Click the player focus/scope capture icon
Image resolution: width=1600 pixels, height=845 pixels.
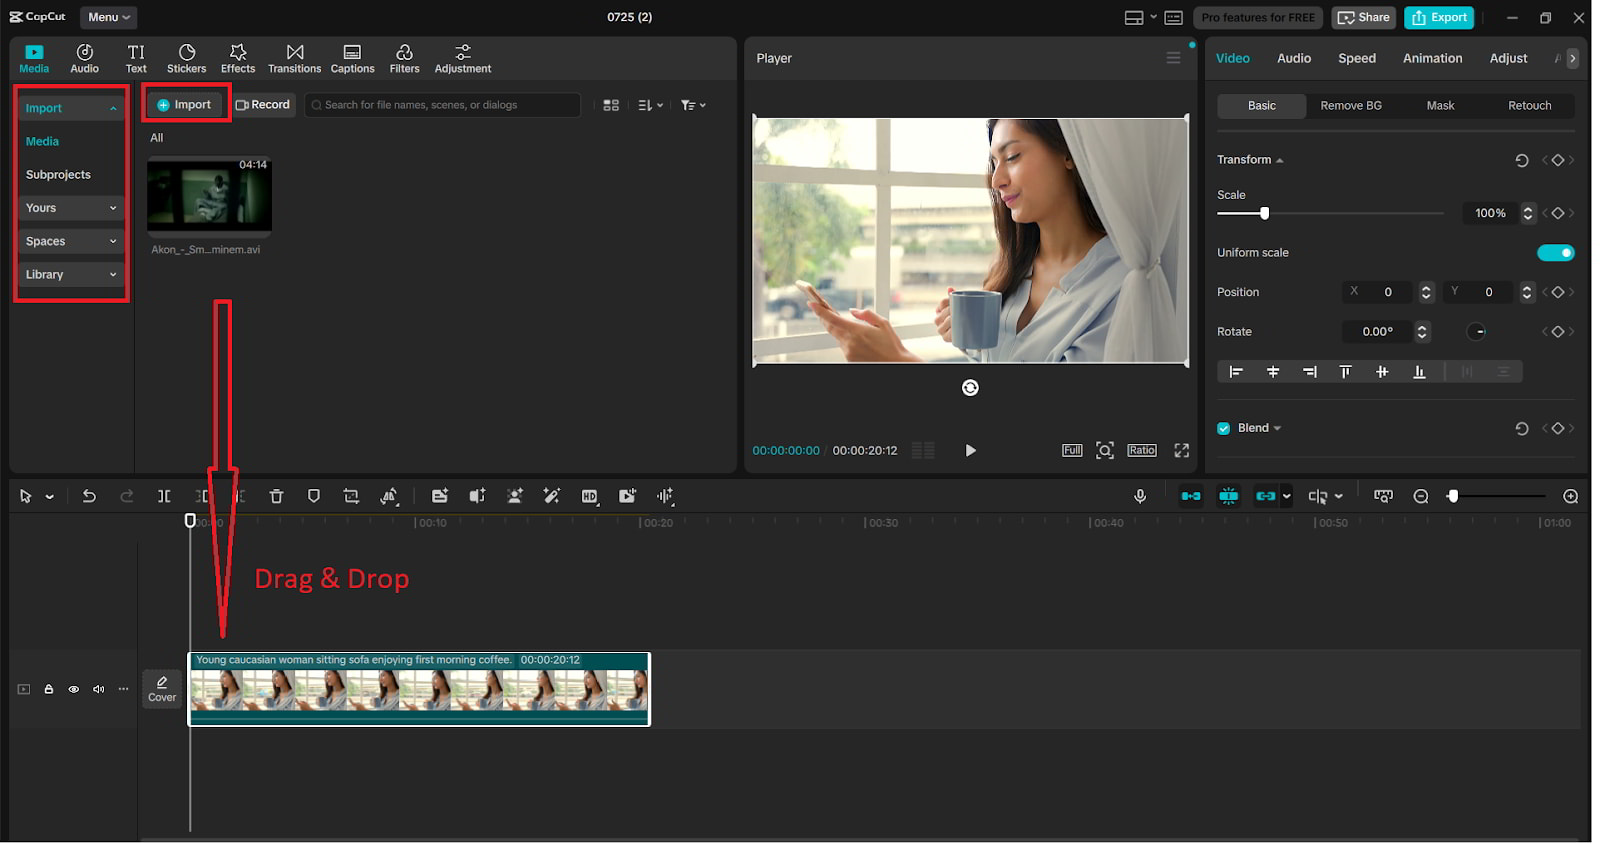pos(1105,450)
